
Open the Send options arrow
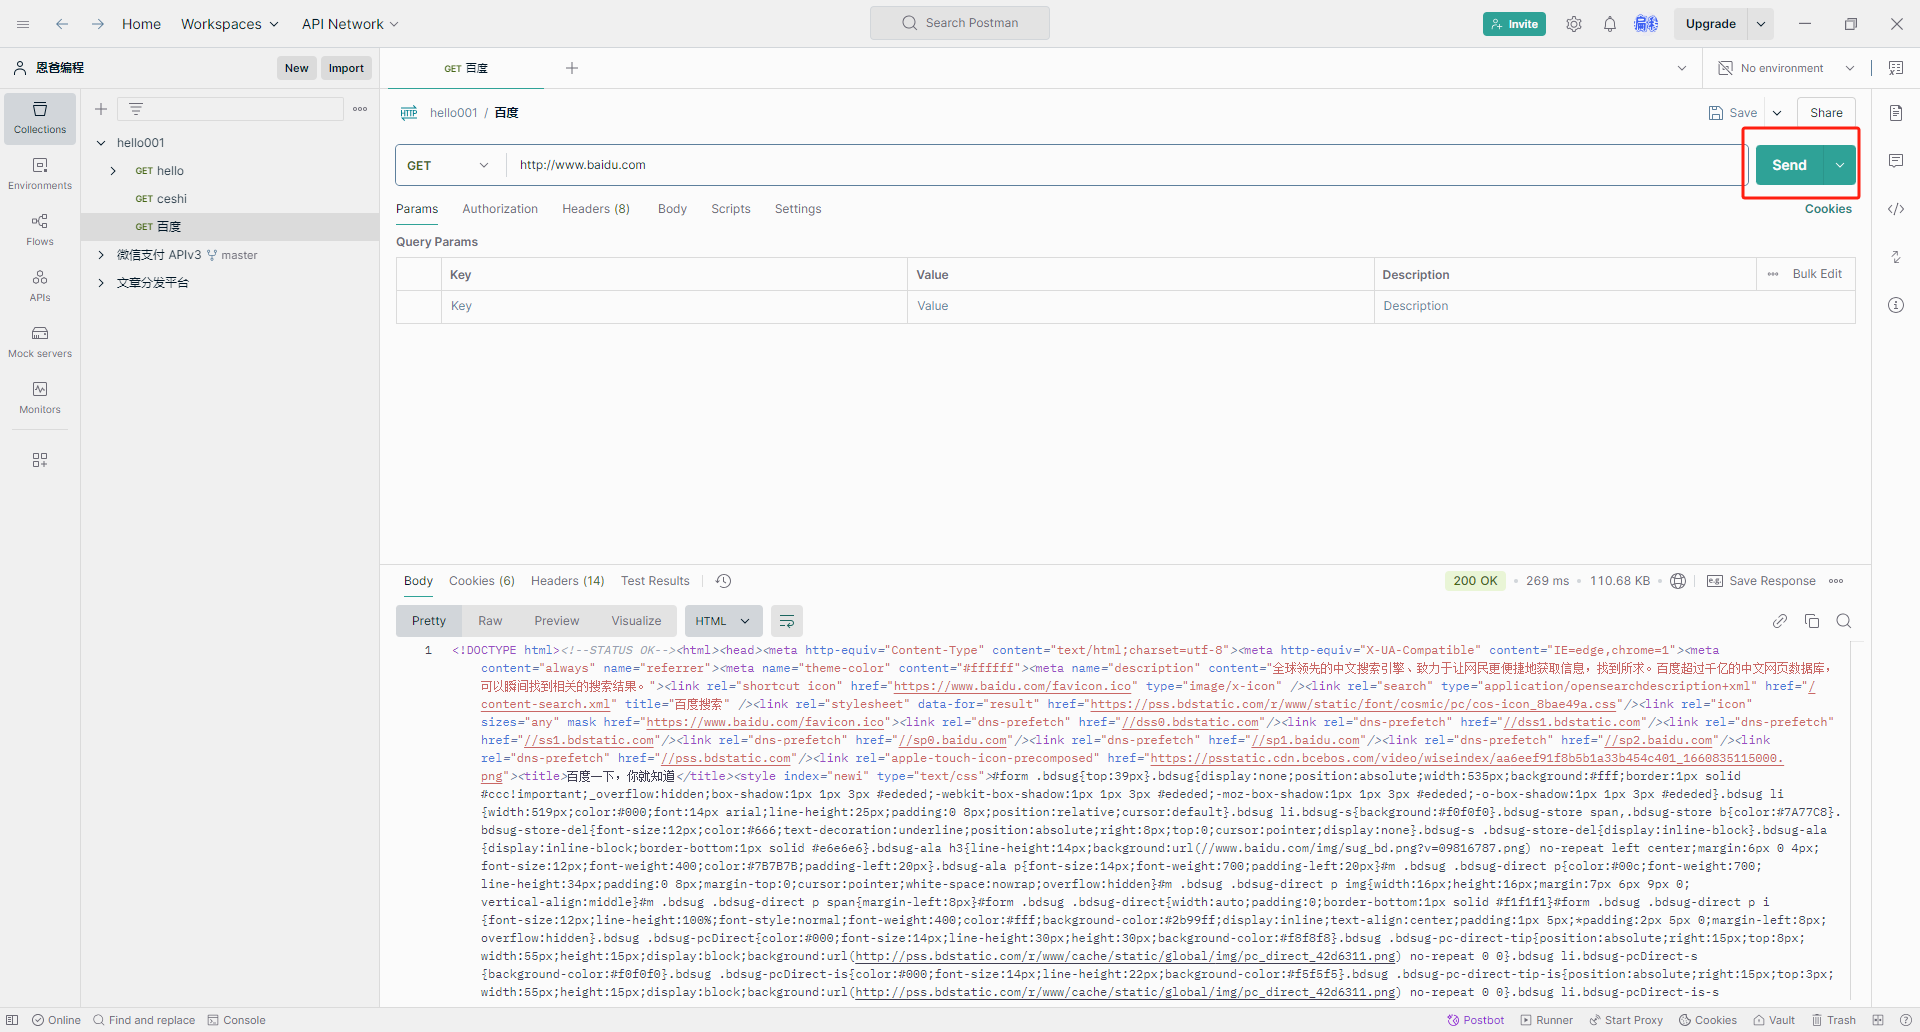coord(1840,165)
